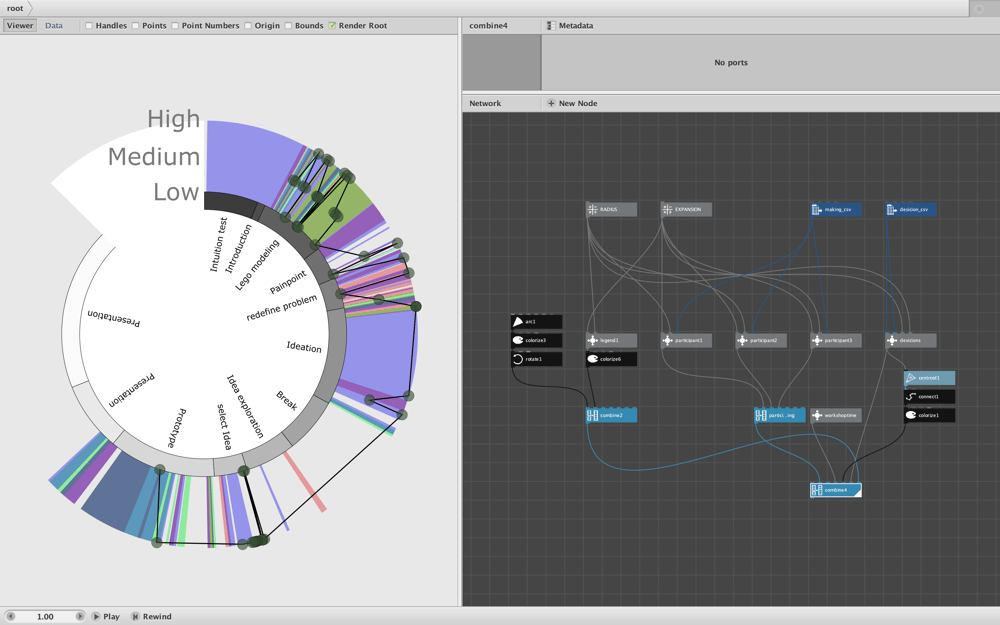
Task: Click the "Prototype" label on the chart
Action: pyautogui.click(x=176, y=428)
